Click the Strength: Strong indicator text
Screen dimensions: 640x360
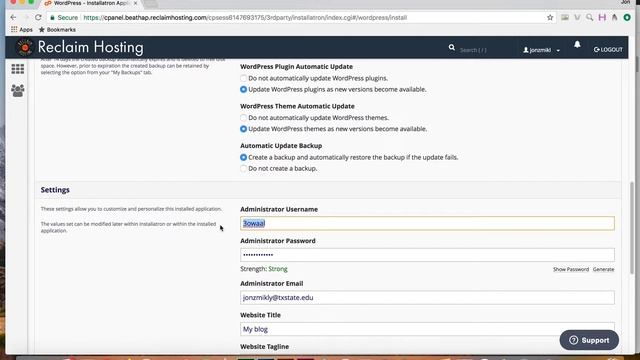[x=264, y=269]
